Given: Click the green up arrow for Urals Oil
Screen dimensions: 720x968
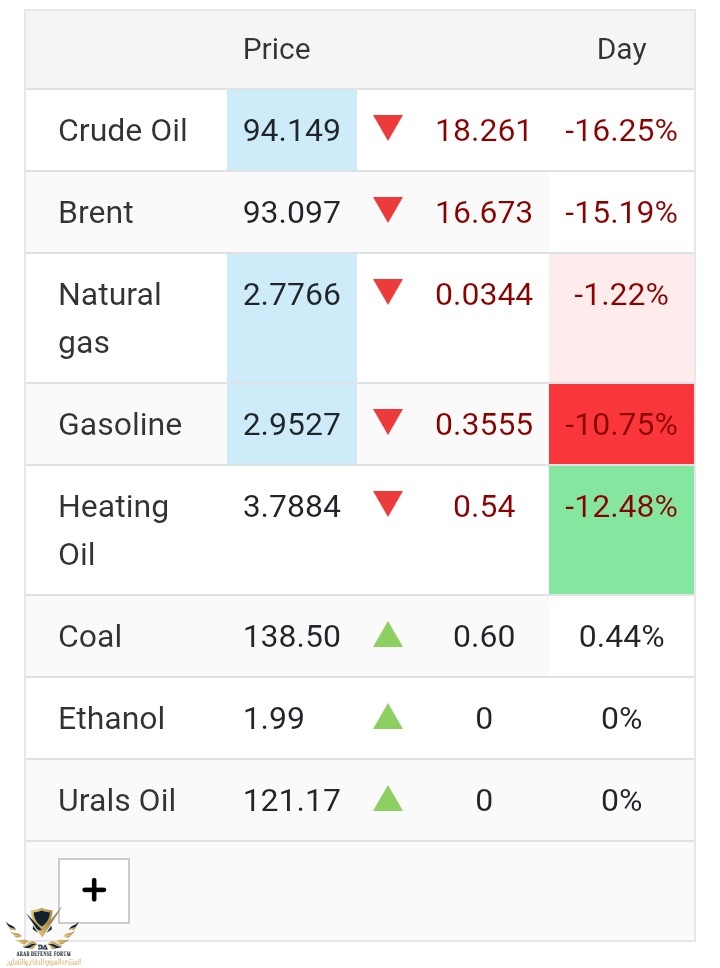Looking at the screenshot, I should tap(388, 799).
